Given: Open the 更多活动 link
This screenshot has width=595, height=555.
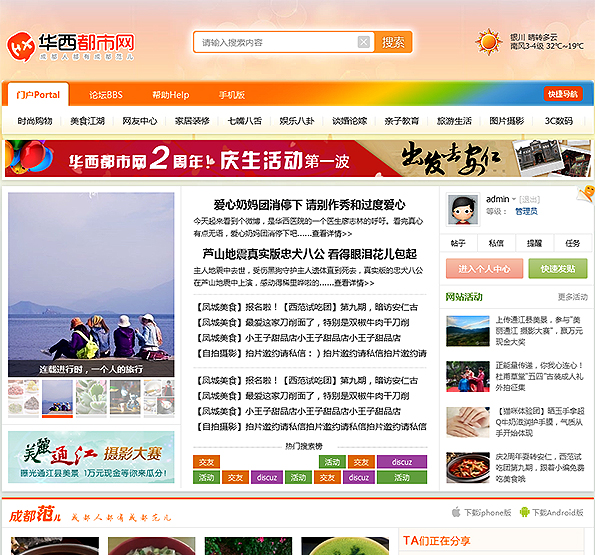Looking at the screenshot, I should click(x=573, y=297).
